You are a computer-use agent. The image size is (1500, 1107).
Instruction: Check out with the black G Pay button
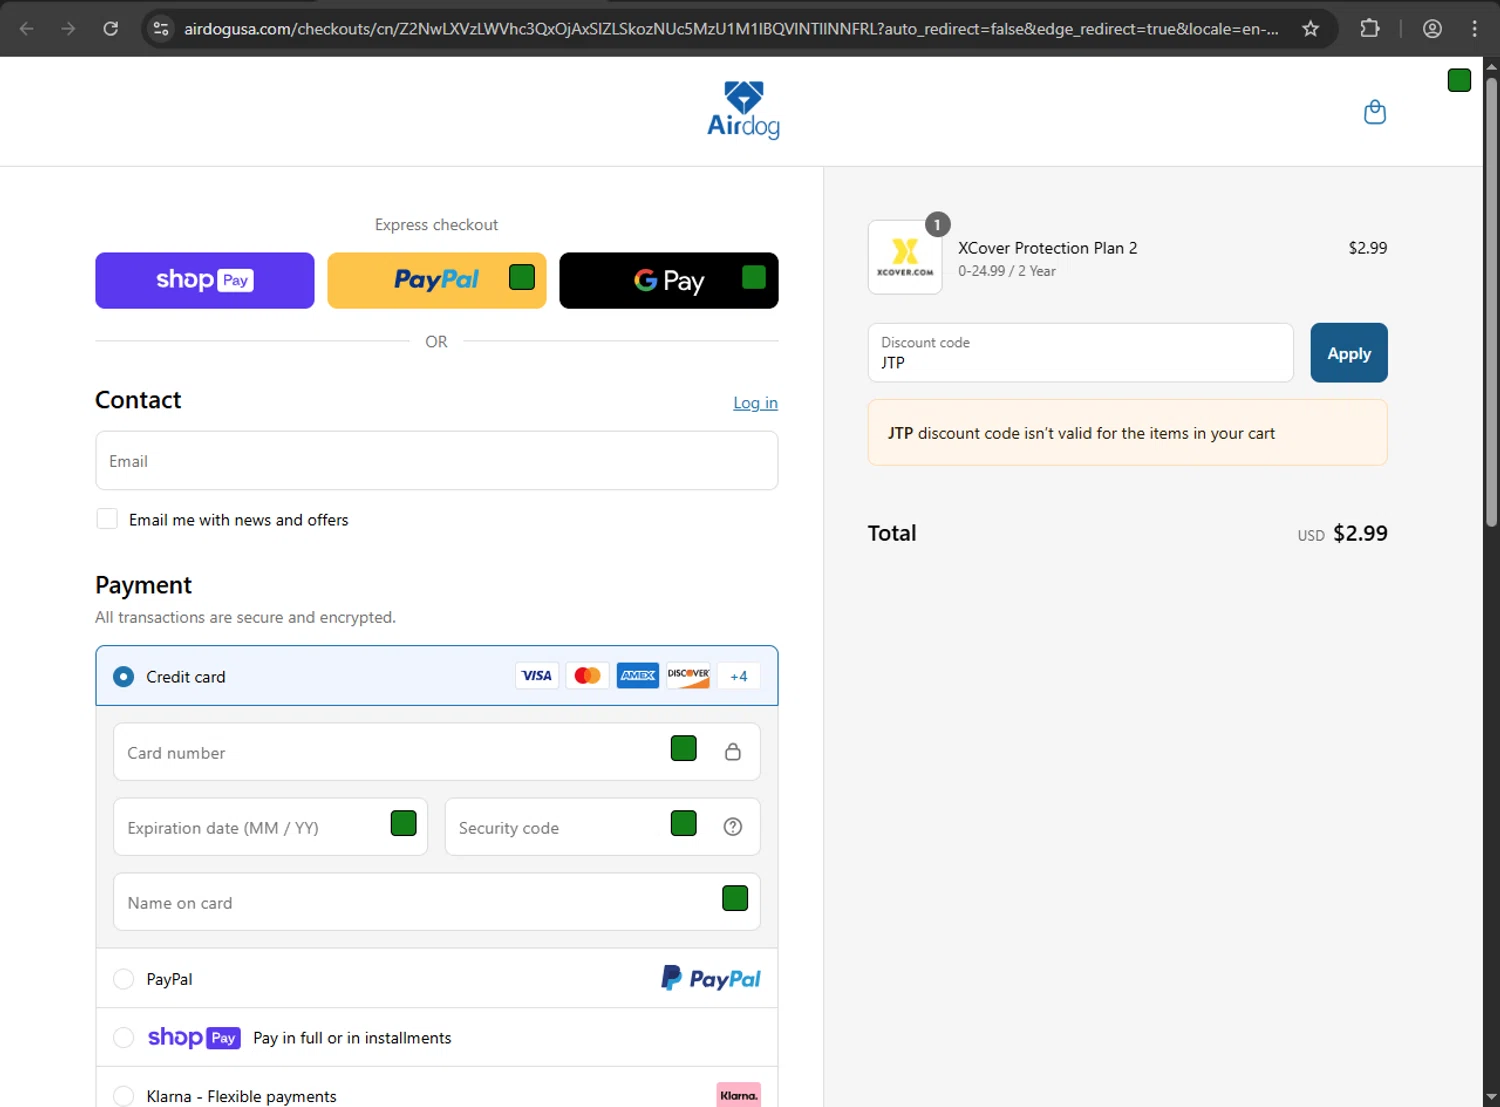[669, 281]
